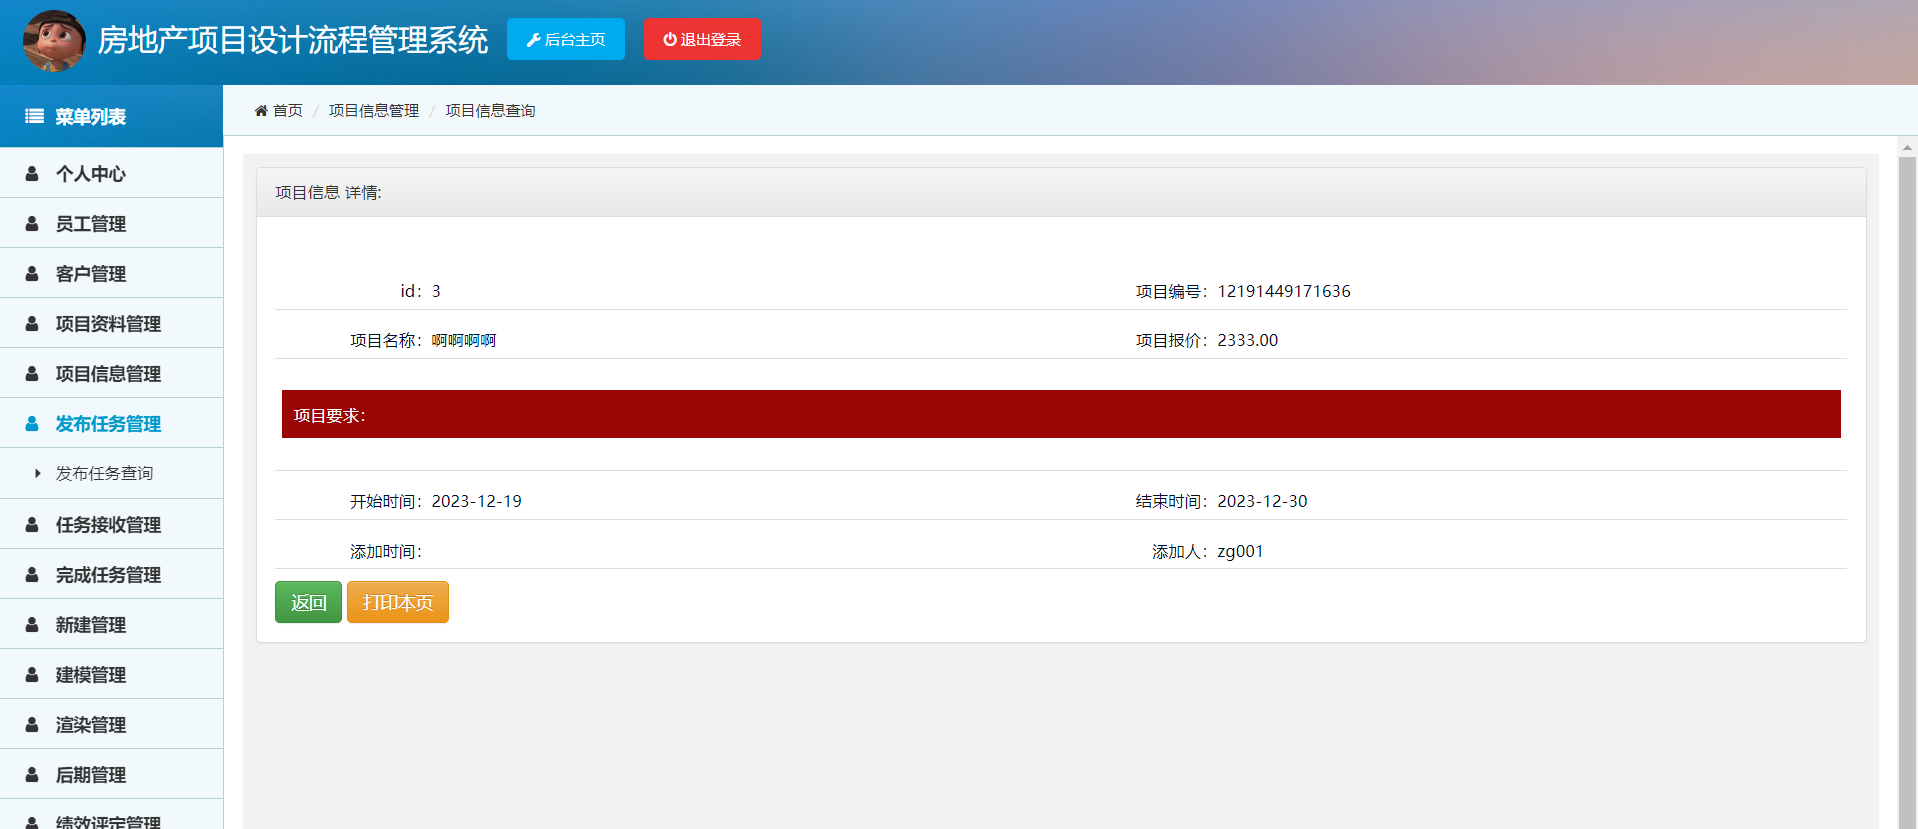
Task: Click the home icon in the breadcrumb
Action: 261,110
